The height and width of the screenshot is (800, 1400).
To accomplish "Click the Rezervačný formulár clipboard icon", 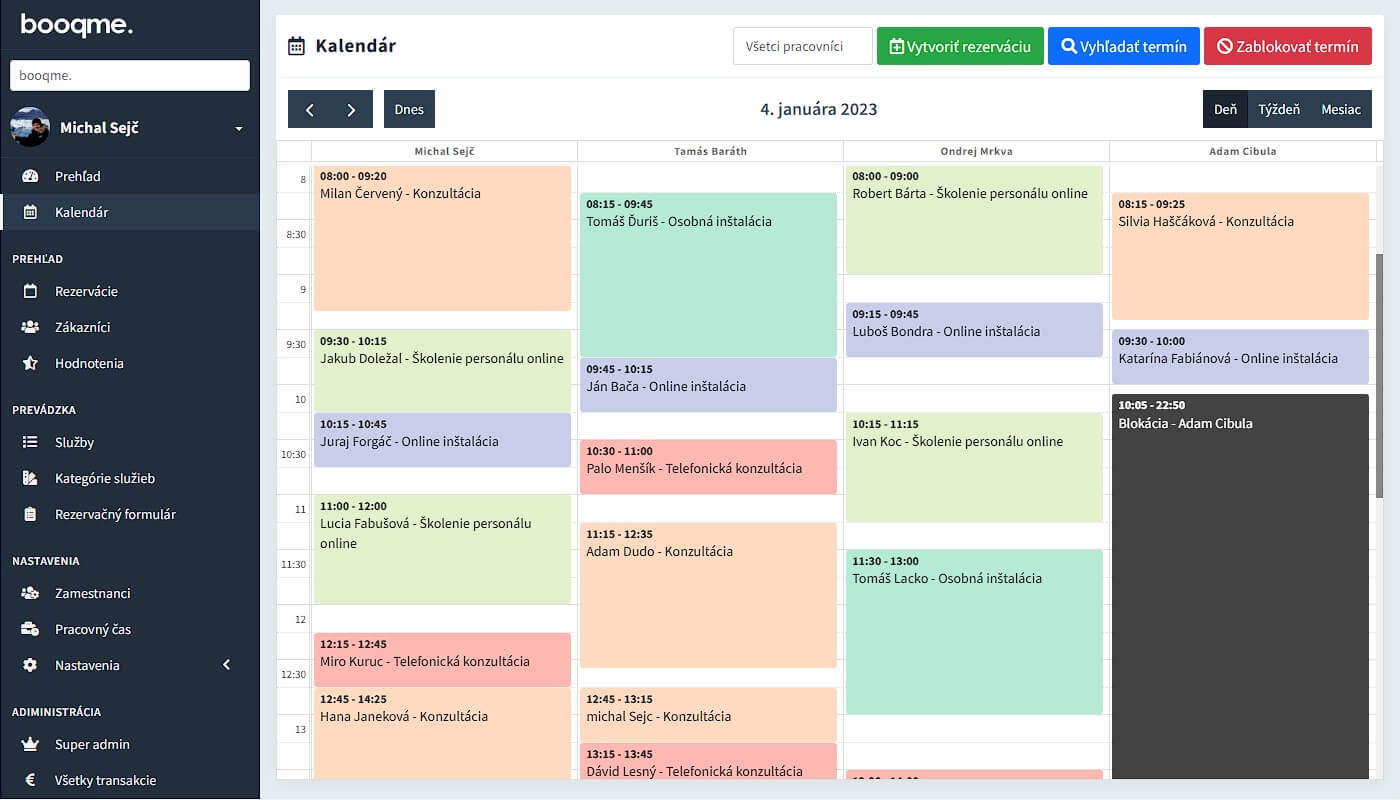I will (x=30, y=514).
